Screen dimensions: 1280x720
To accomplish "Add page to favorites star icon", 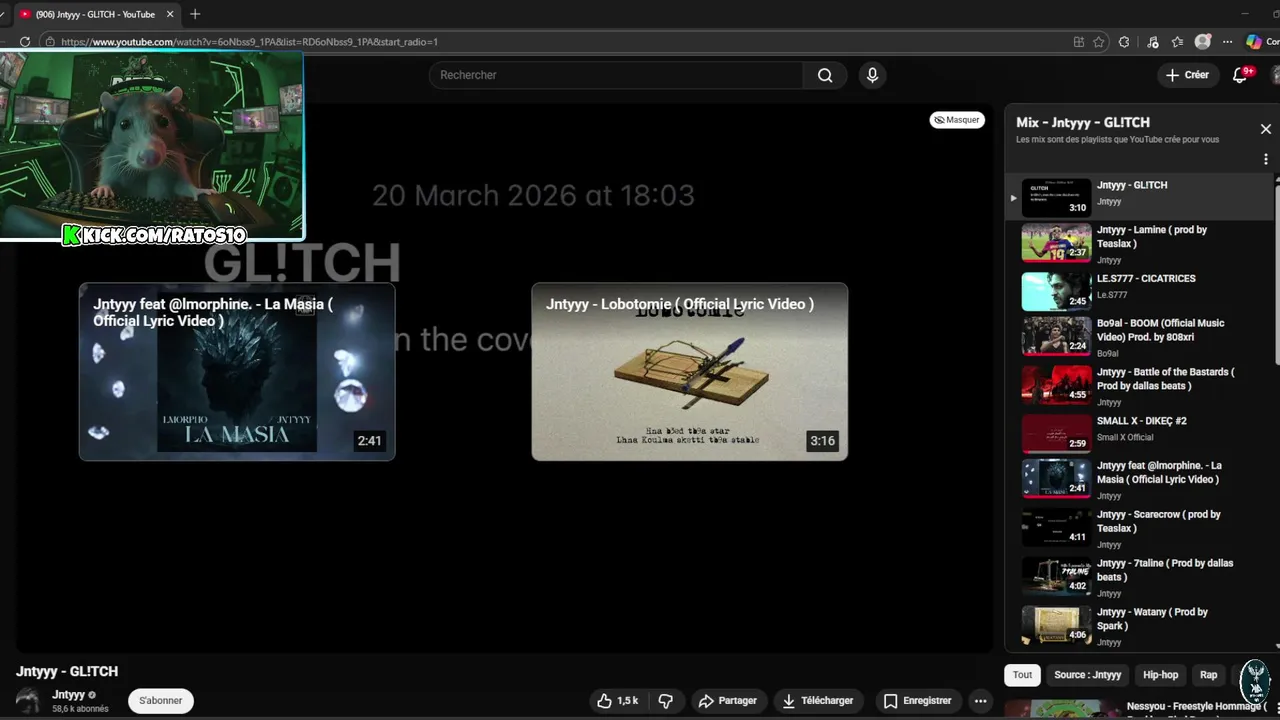I will 1099,42.
